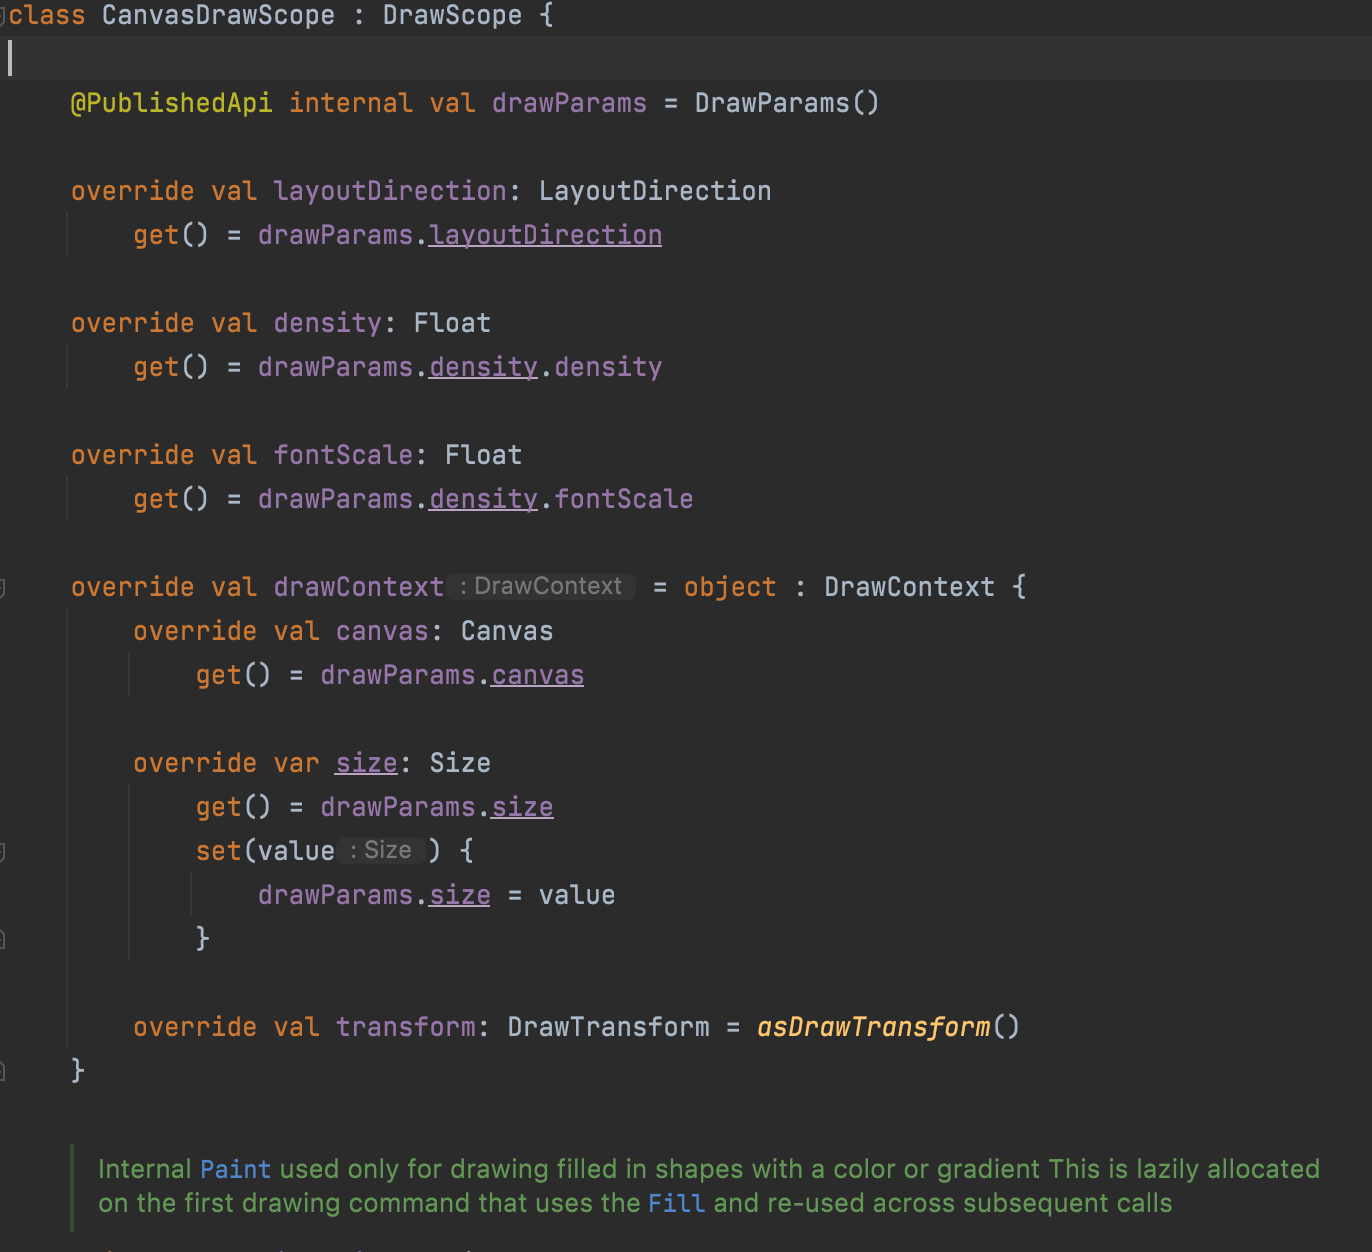Open the Paint link in doc comment
Viewport: 1372px width, 1252px height.
point(235,1169)
